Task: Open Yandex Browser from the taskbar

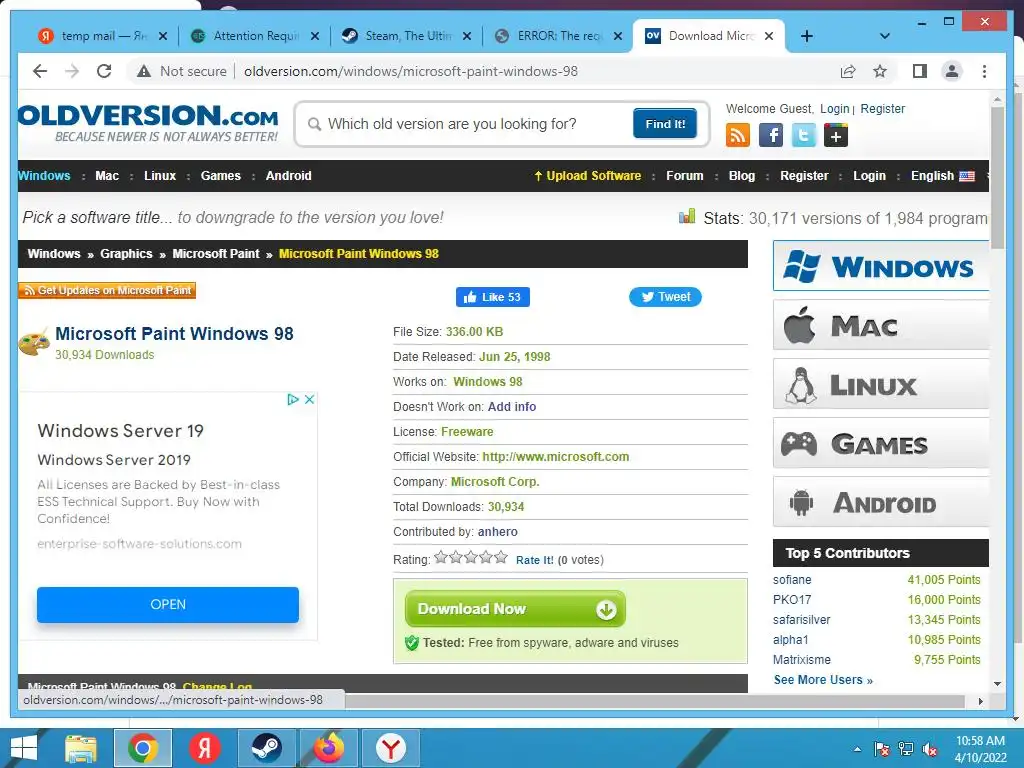Action: 391,748
